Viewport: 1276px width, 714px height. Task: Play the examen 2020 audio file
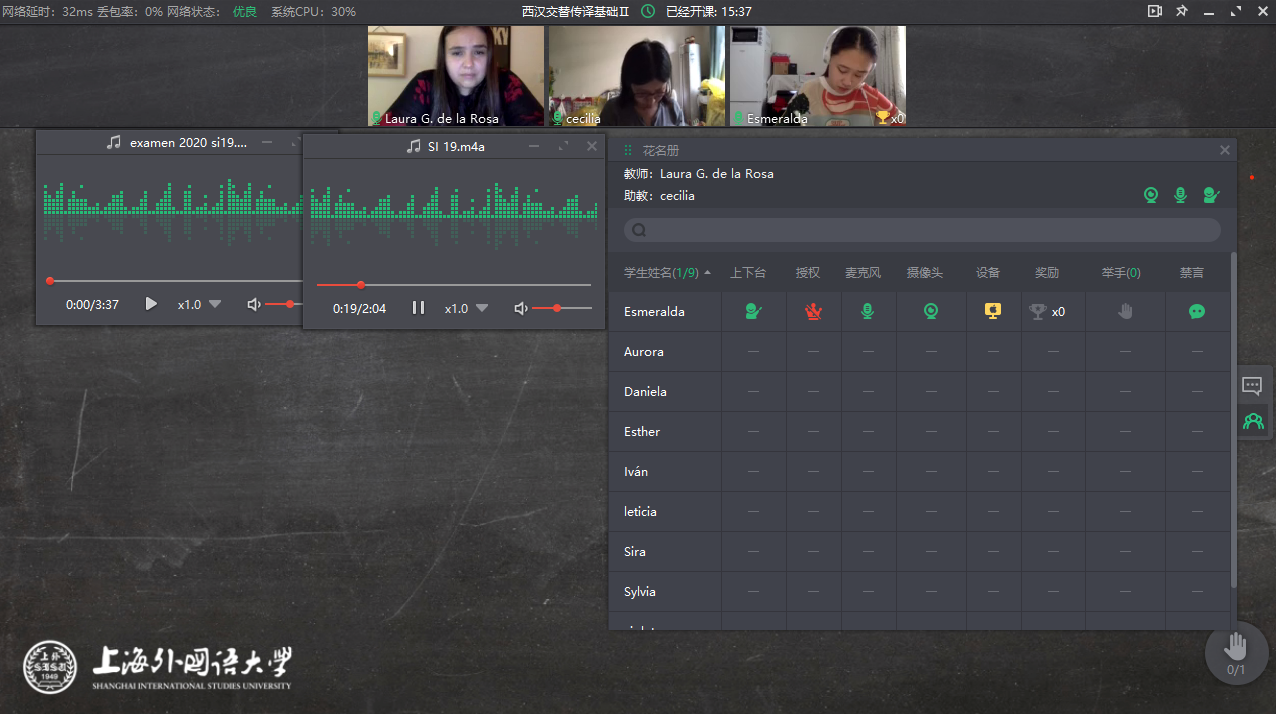(x=151, y=304)
